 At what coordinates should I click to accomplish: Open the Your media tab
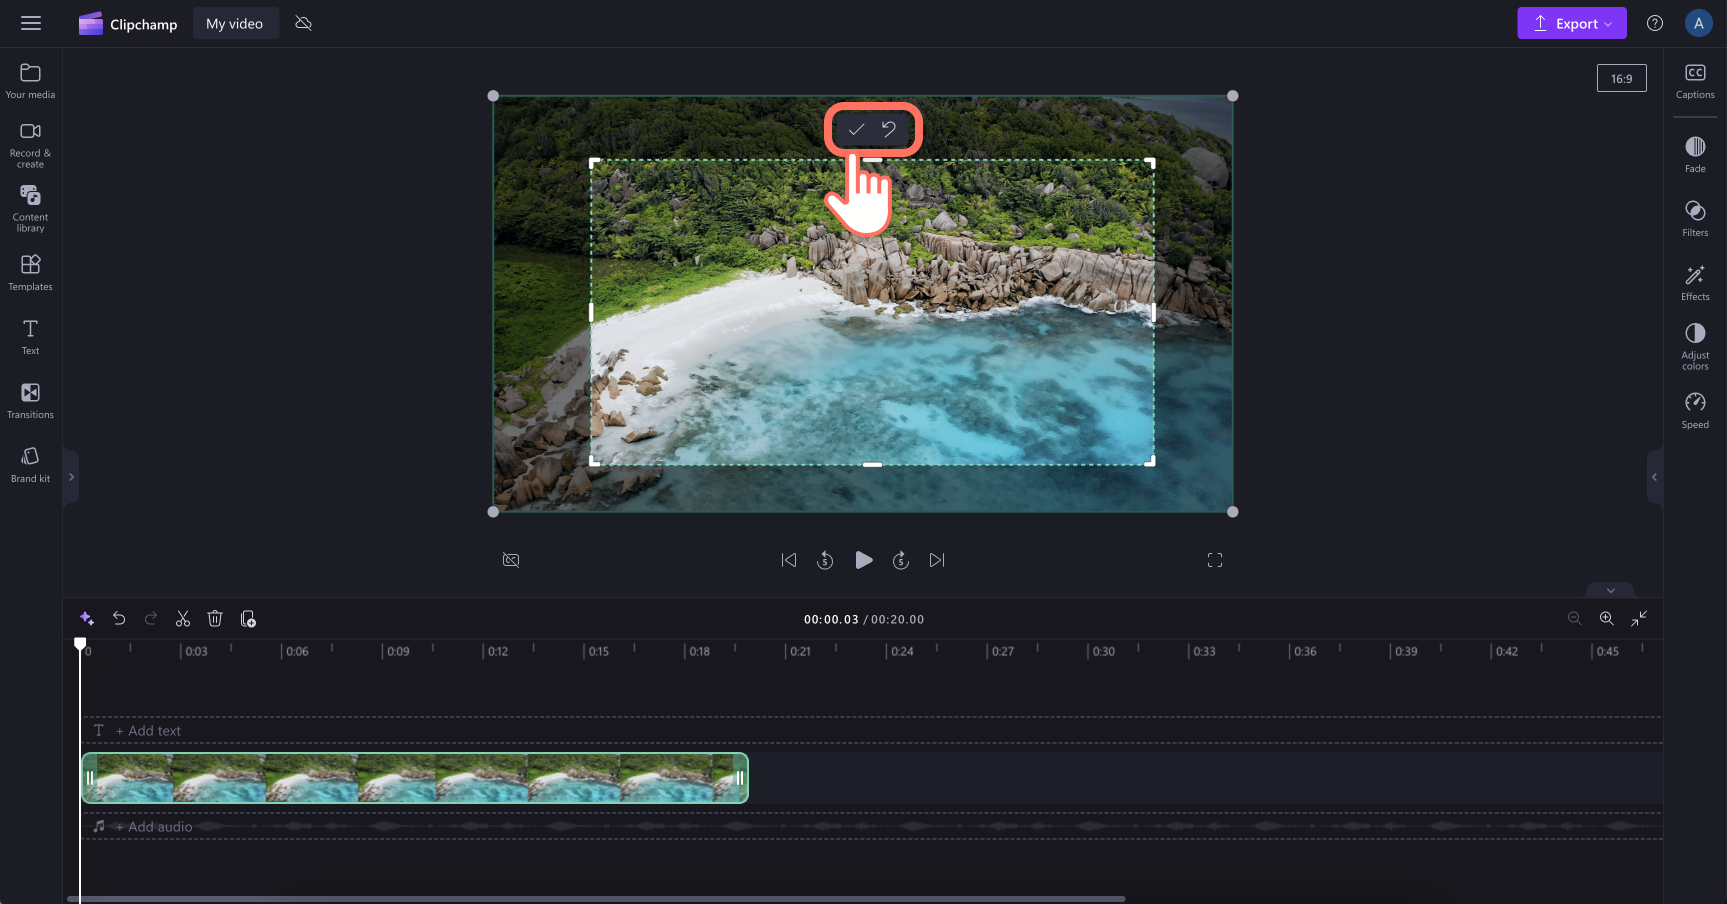coord(31,81)
